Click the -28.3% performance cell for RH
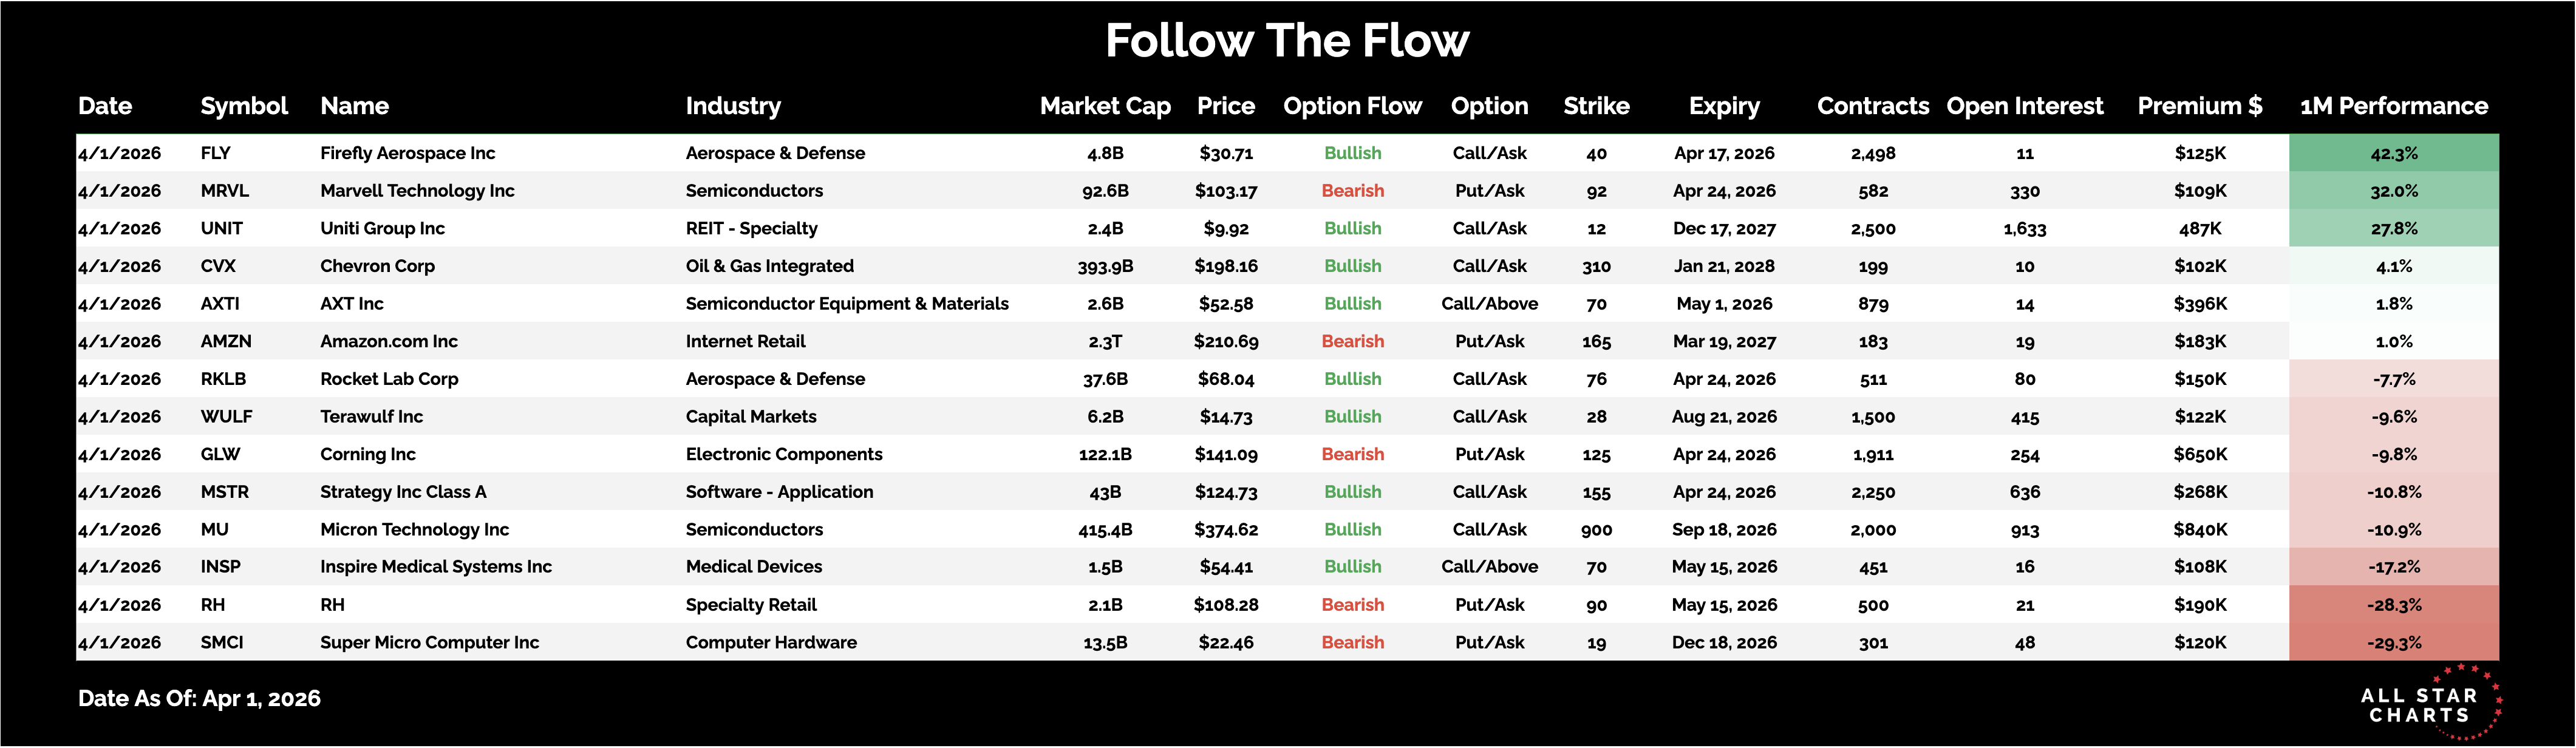Image resolution: width=2576 pixels, height=748 pixels. (2393, 605)
